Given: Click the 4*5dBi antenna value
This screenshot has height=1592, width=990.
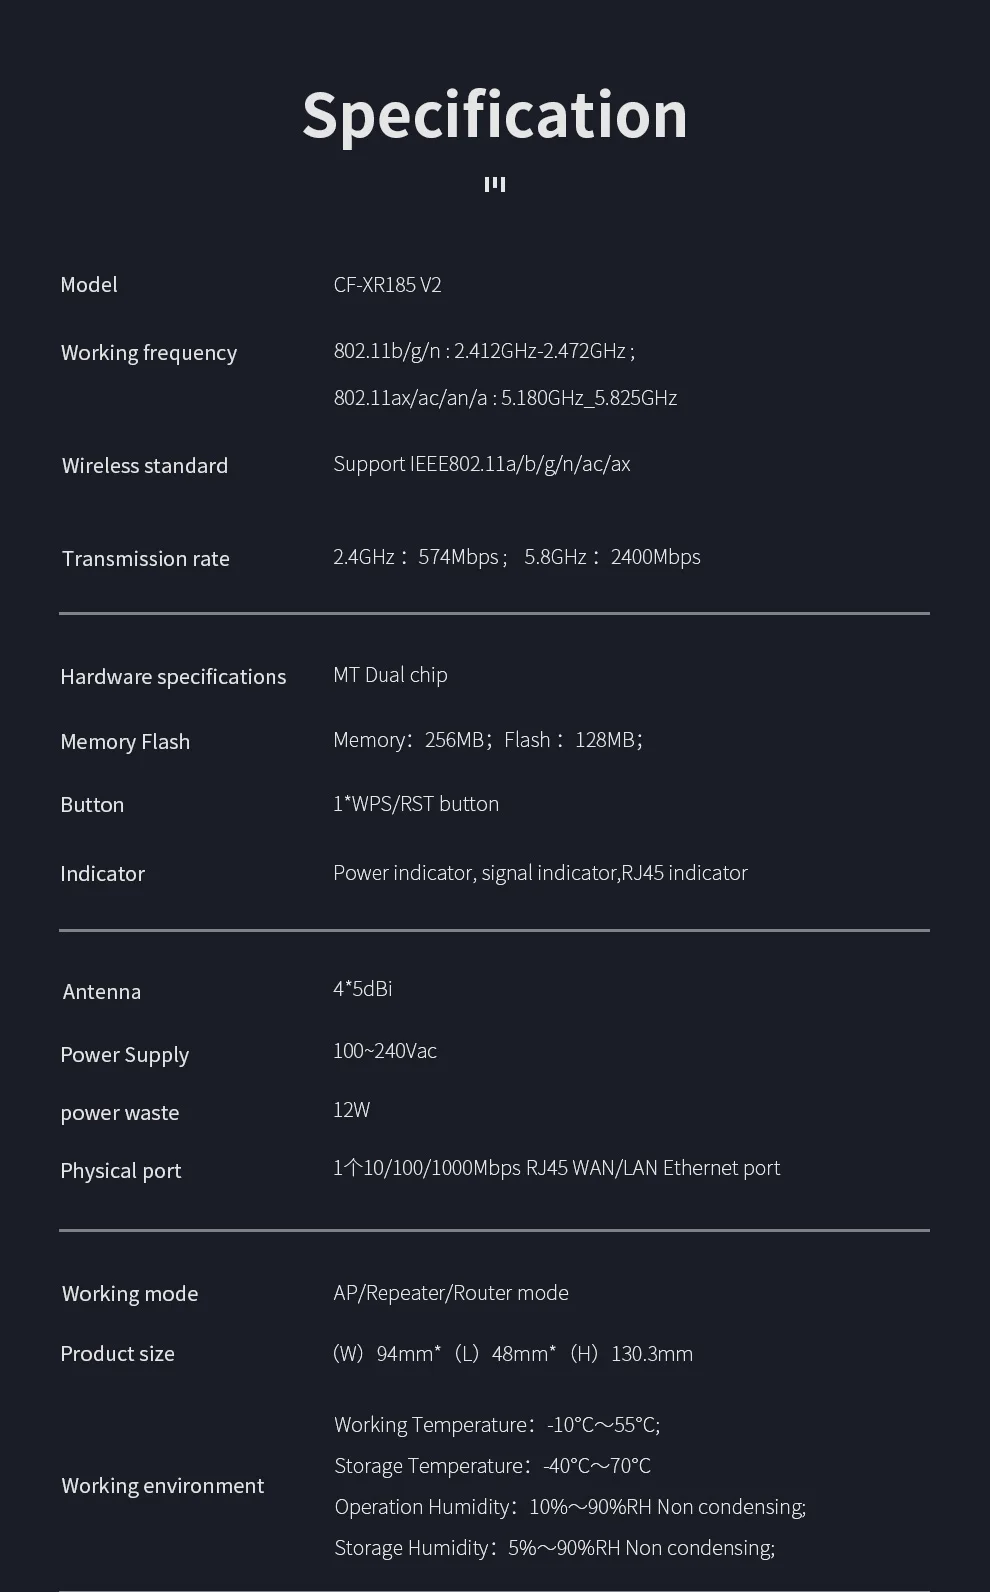Looking at the screenshot, I should [362, 989].
